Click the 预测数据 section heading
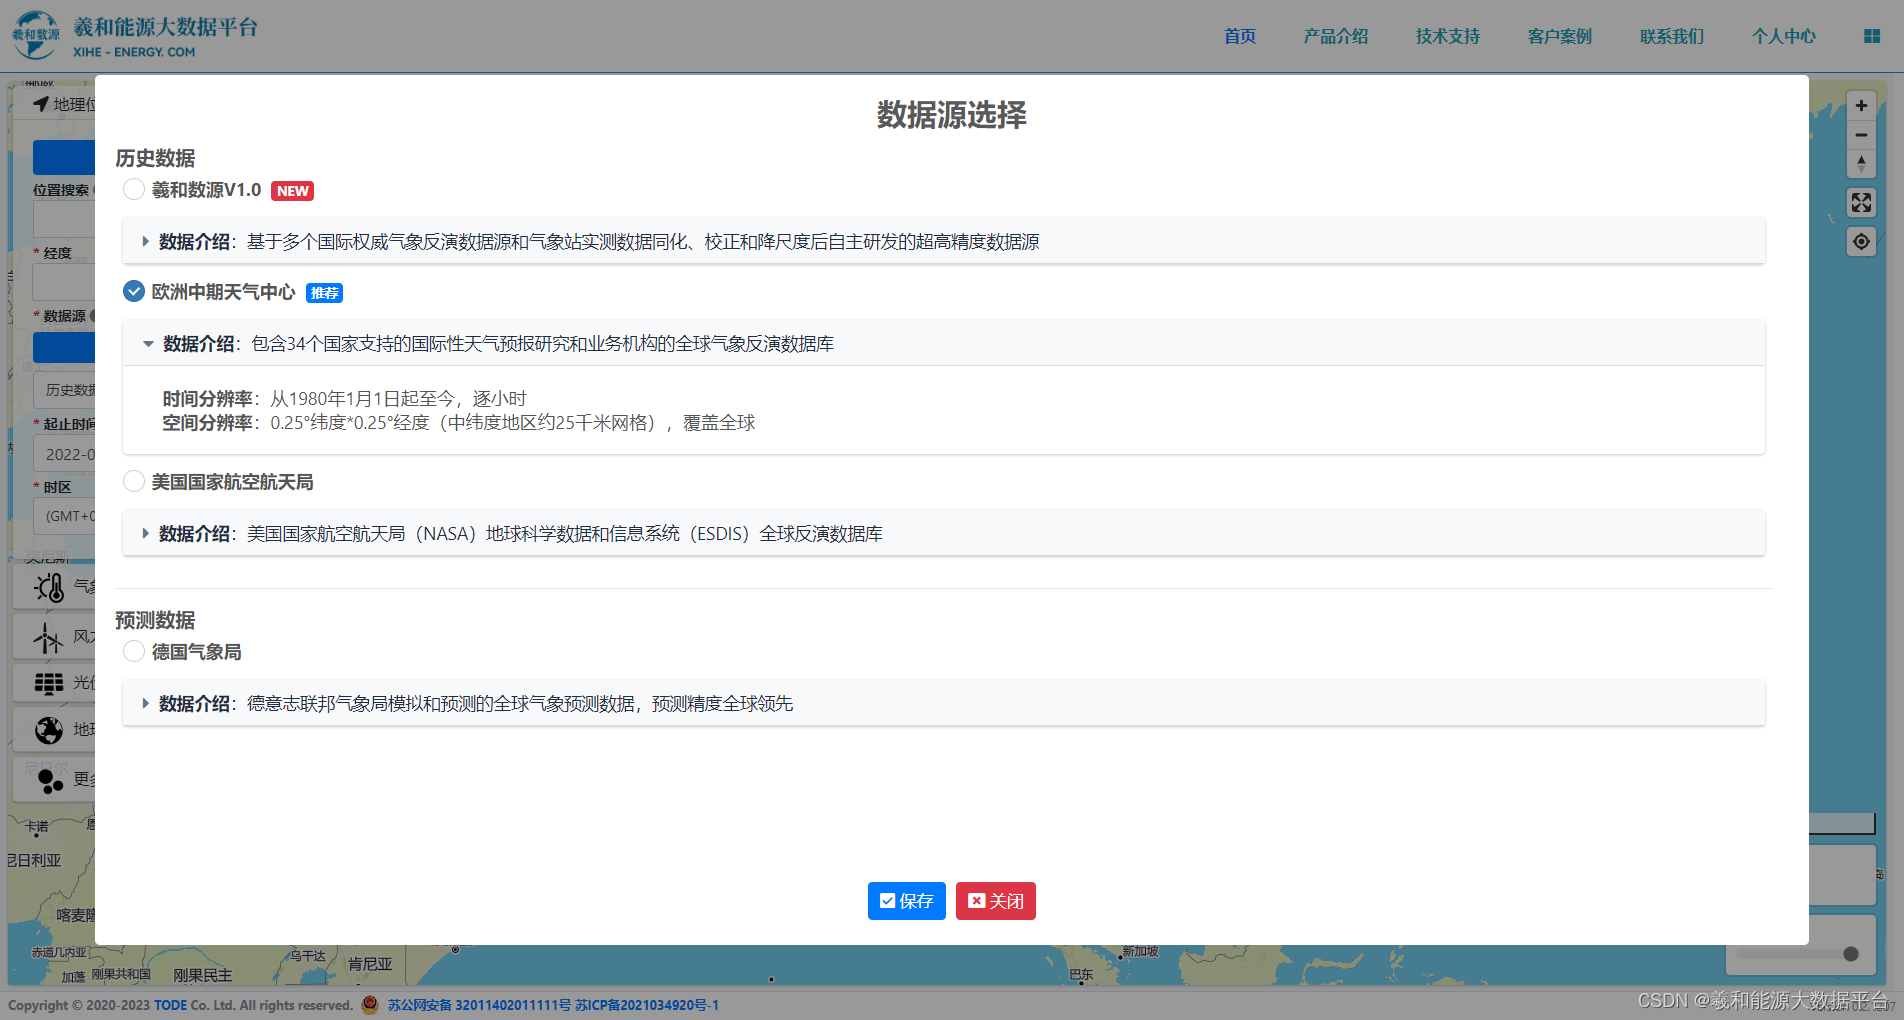The image size is (1904, 1020). coord(155,620)
